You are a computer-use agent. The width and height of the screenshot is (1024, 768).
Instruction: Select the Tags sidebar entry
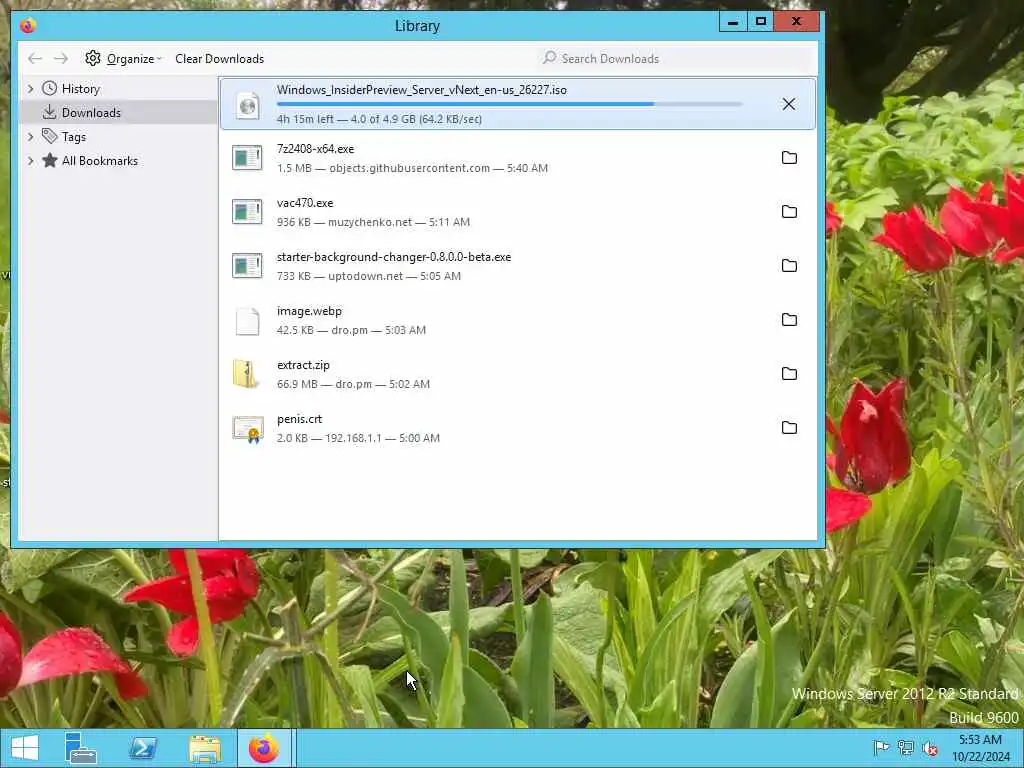tap(119, 136)
